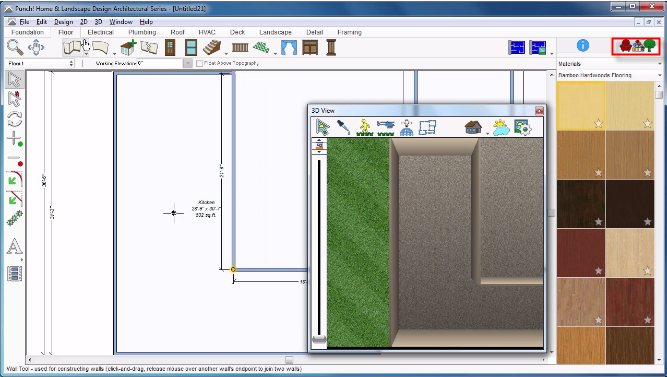667x377 pixels.
Task: Select the Text 'A' tool
Action: (x=14, y=247)
